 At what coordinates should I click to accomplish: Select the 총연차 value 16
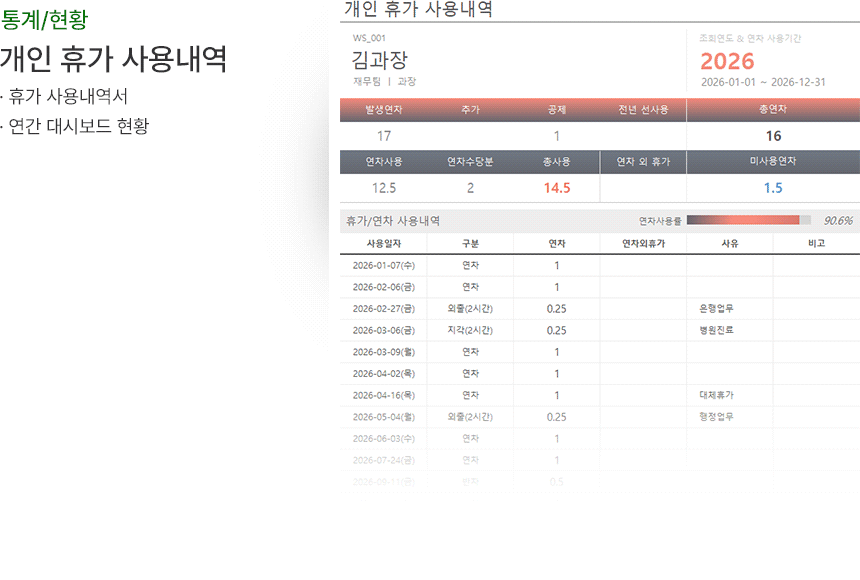point(773,136)
